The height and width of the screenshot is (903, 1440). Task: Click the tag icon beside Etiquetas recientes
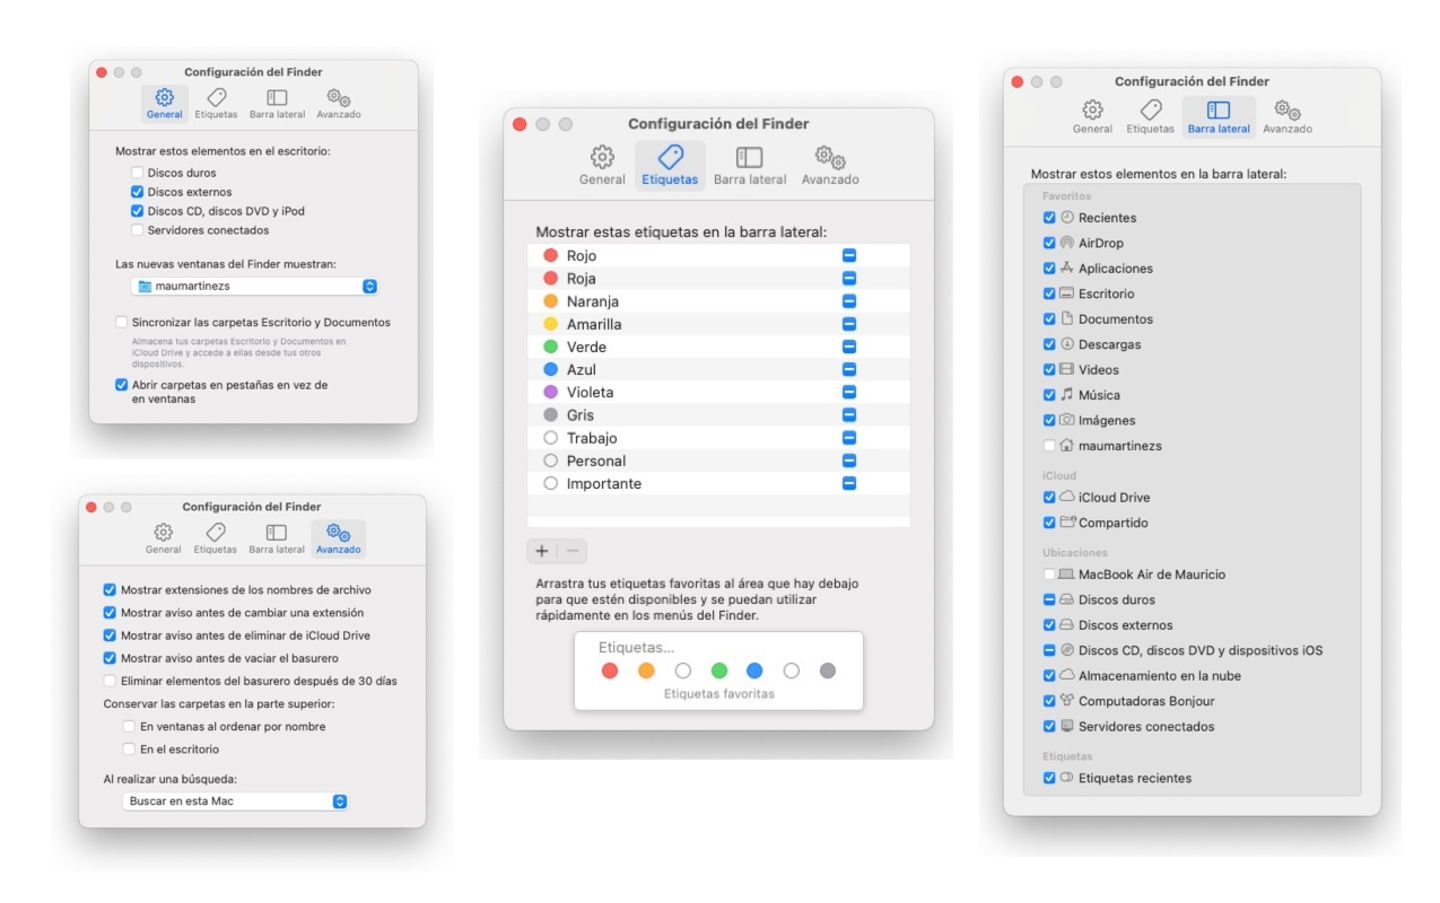point(1067,777)
